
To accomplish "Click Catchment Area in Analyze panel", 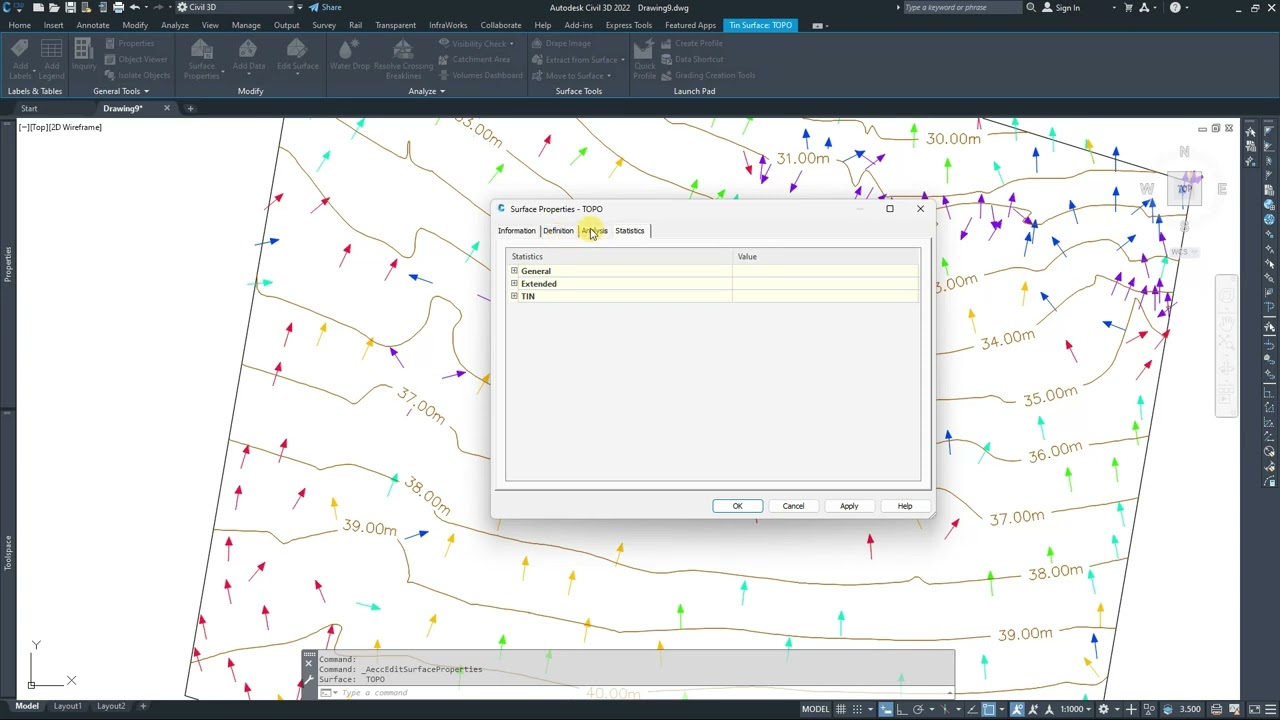I will click(x=474, y=59).
